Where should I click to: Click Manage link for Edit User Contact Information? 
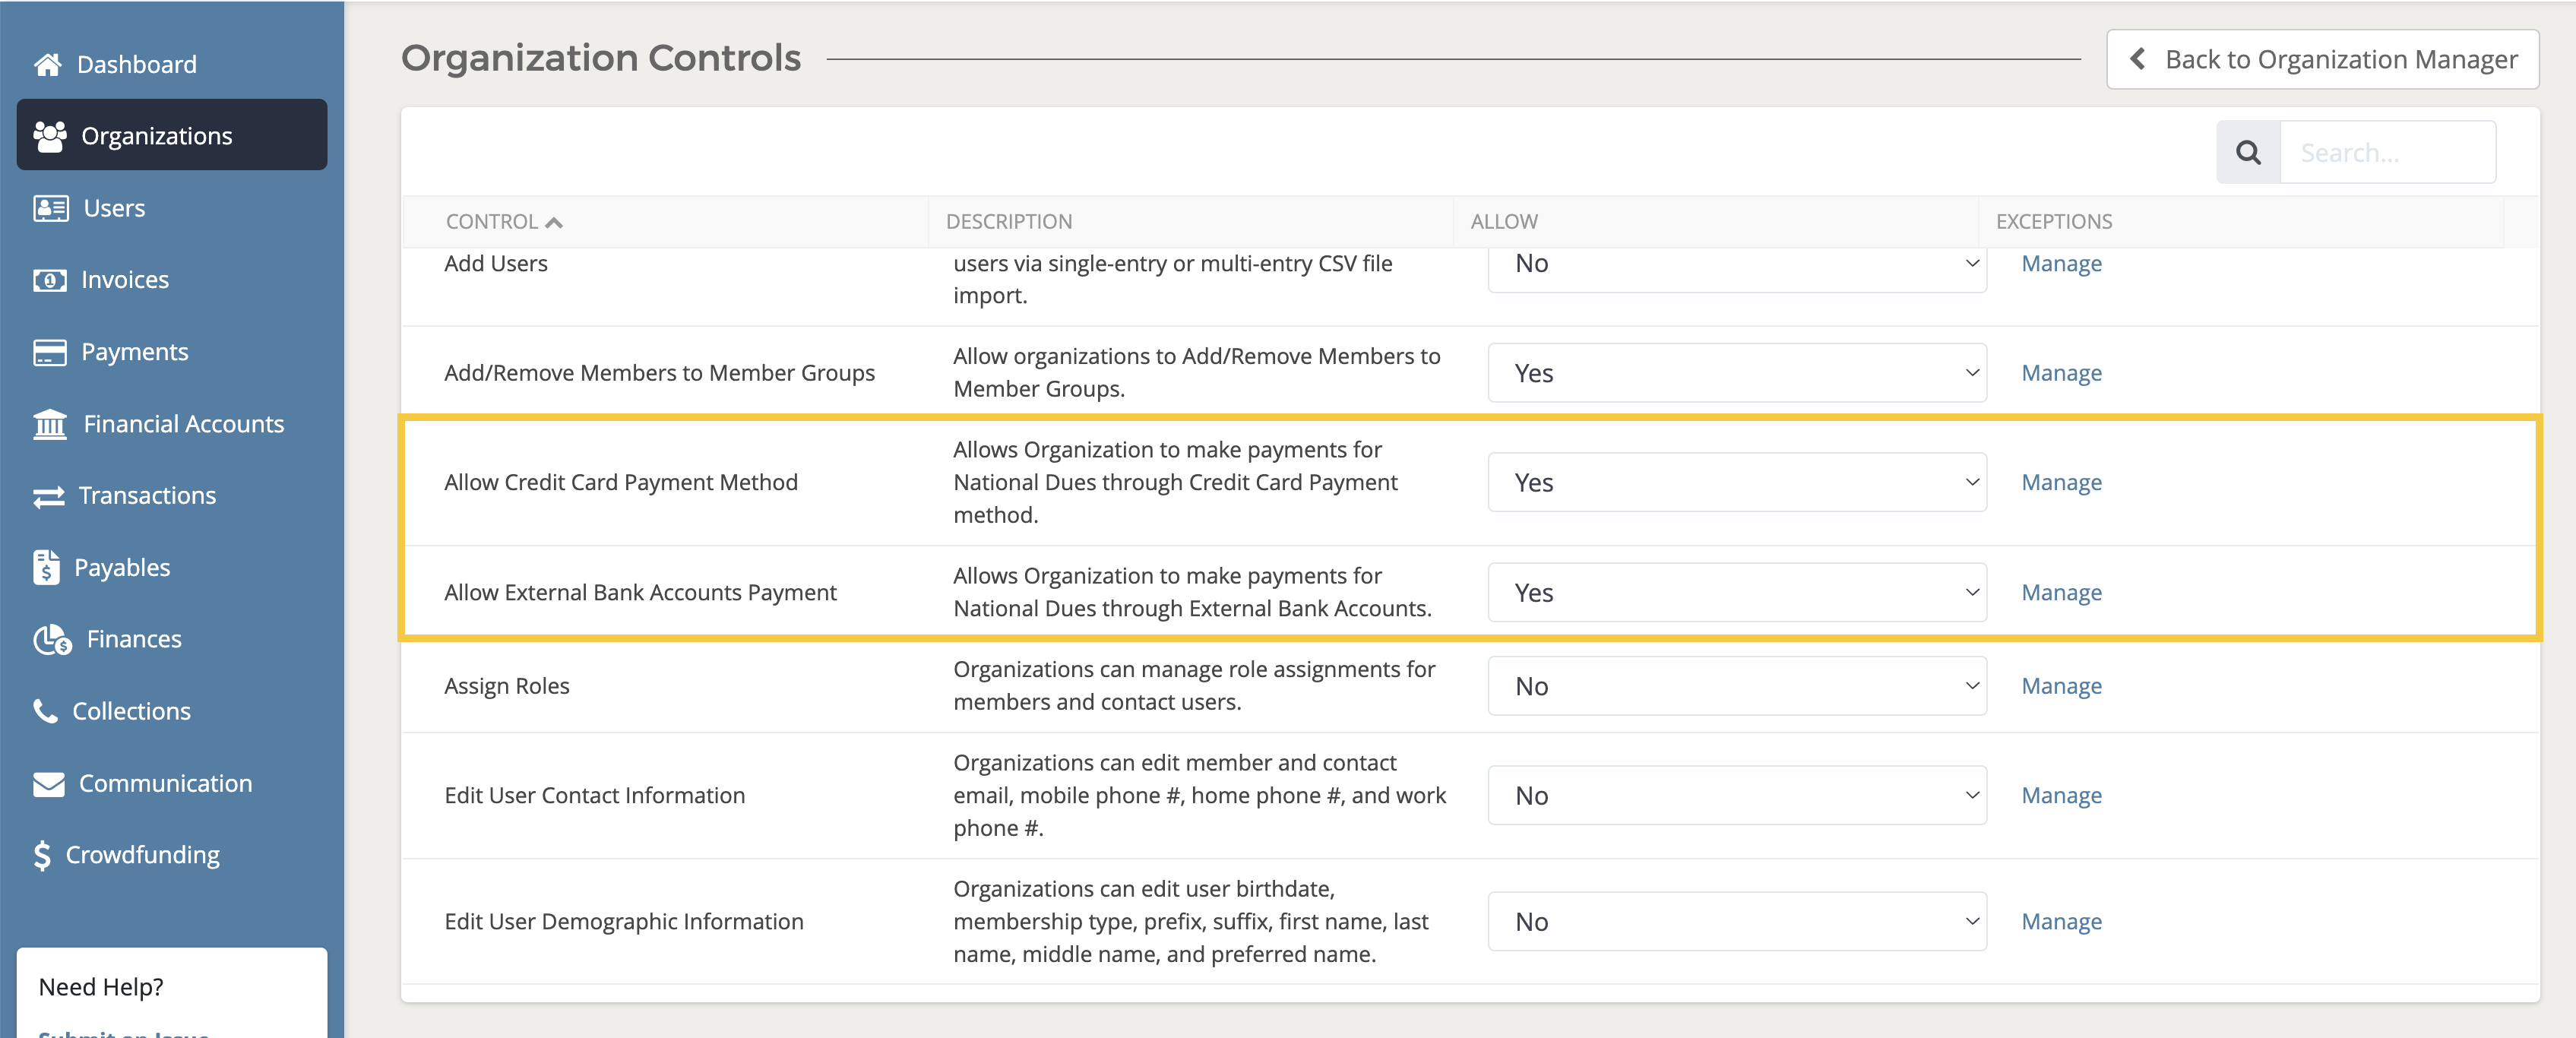[2061, 795]
